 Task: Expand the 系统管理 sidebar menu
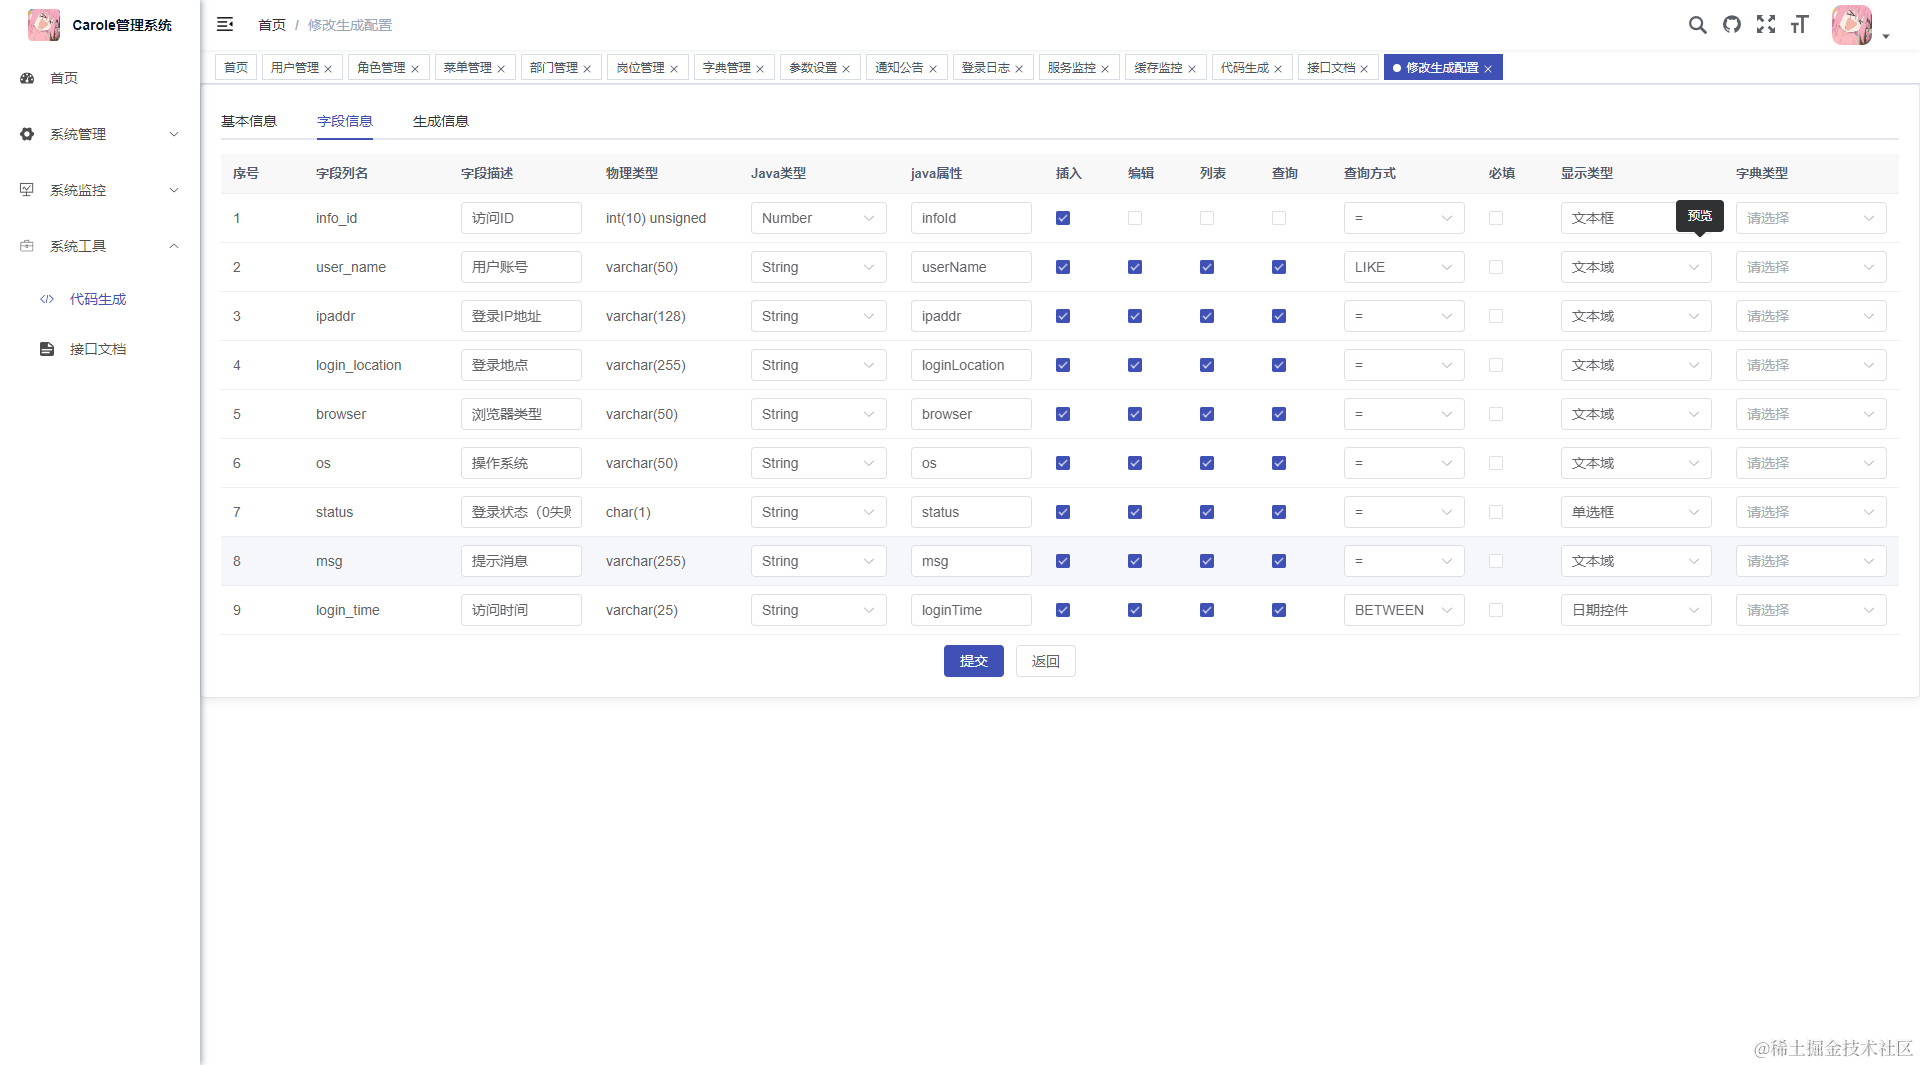tap(100, 134)
